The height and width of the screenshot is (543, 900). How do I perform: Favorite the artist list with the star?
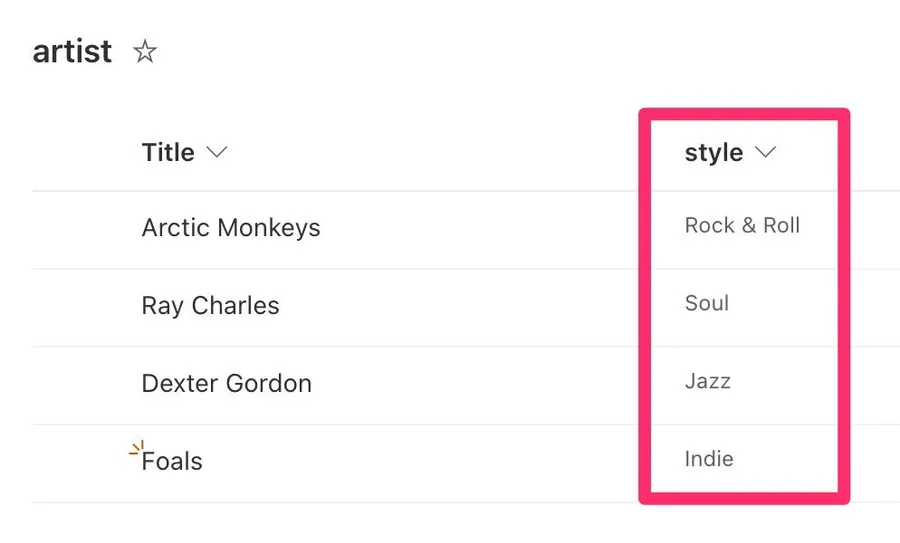145,52
